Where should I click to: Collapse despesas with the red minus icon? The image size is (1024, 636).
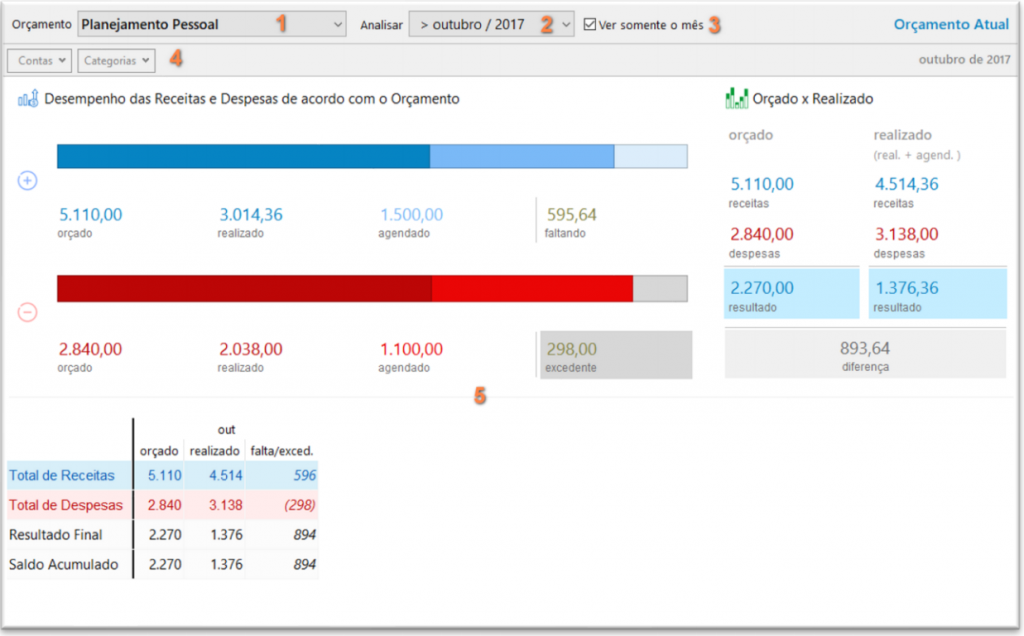pos(28,312)
